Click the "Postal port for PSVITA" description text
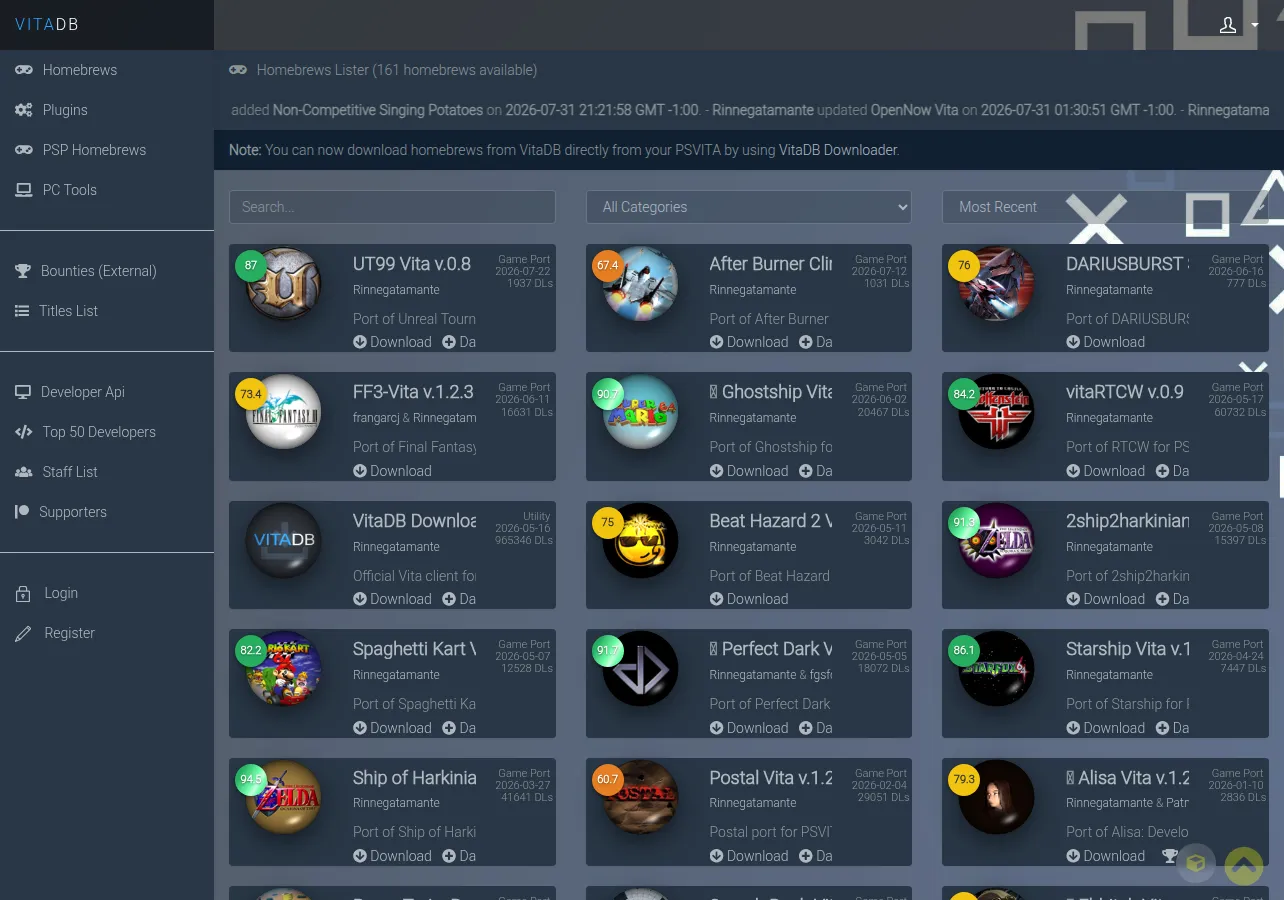 pyautogui.click(x=771, y=832)
